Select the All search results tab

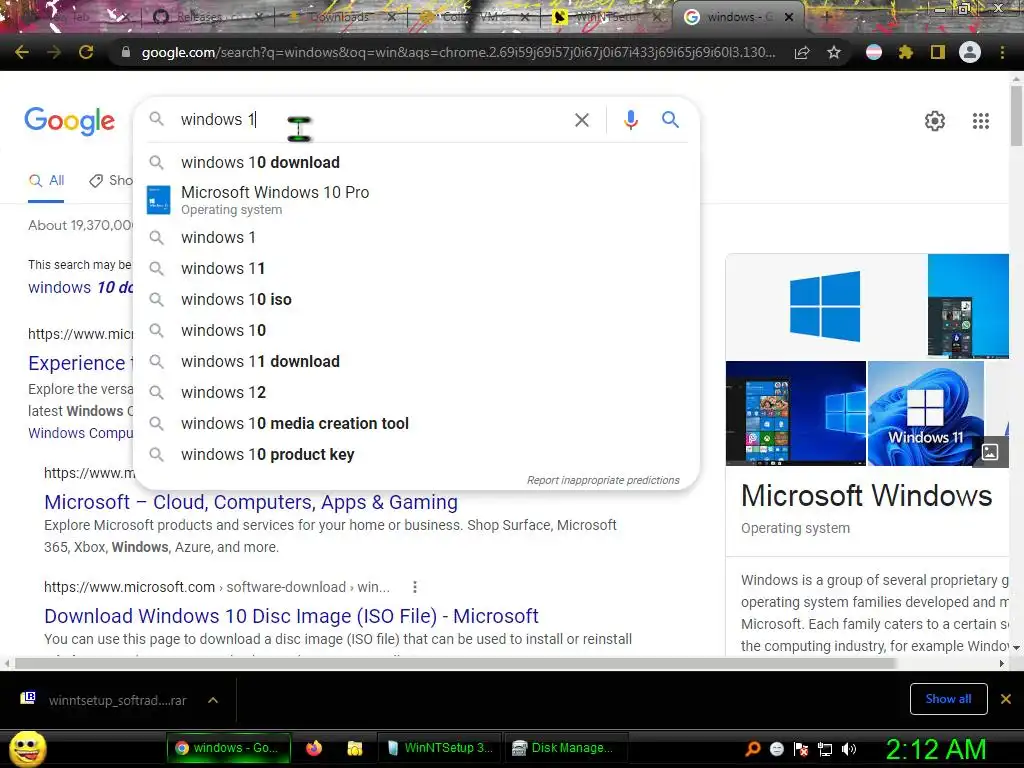coord(46,181)
